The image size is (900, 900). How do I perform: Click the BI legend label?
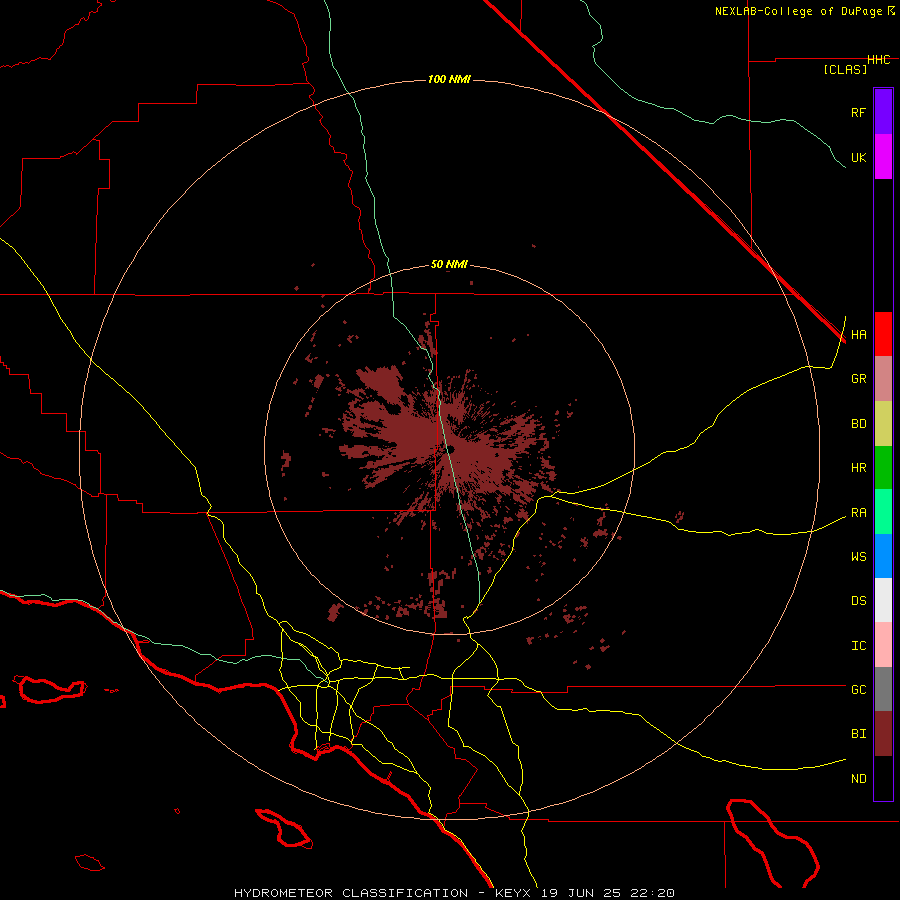(x=858, y=734)
